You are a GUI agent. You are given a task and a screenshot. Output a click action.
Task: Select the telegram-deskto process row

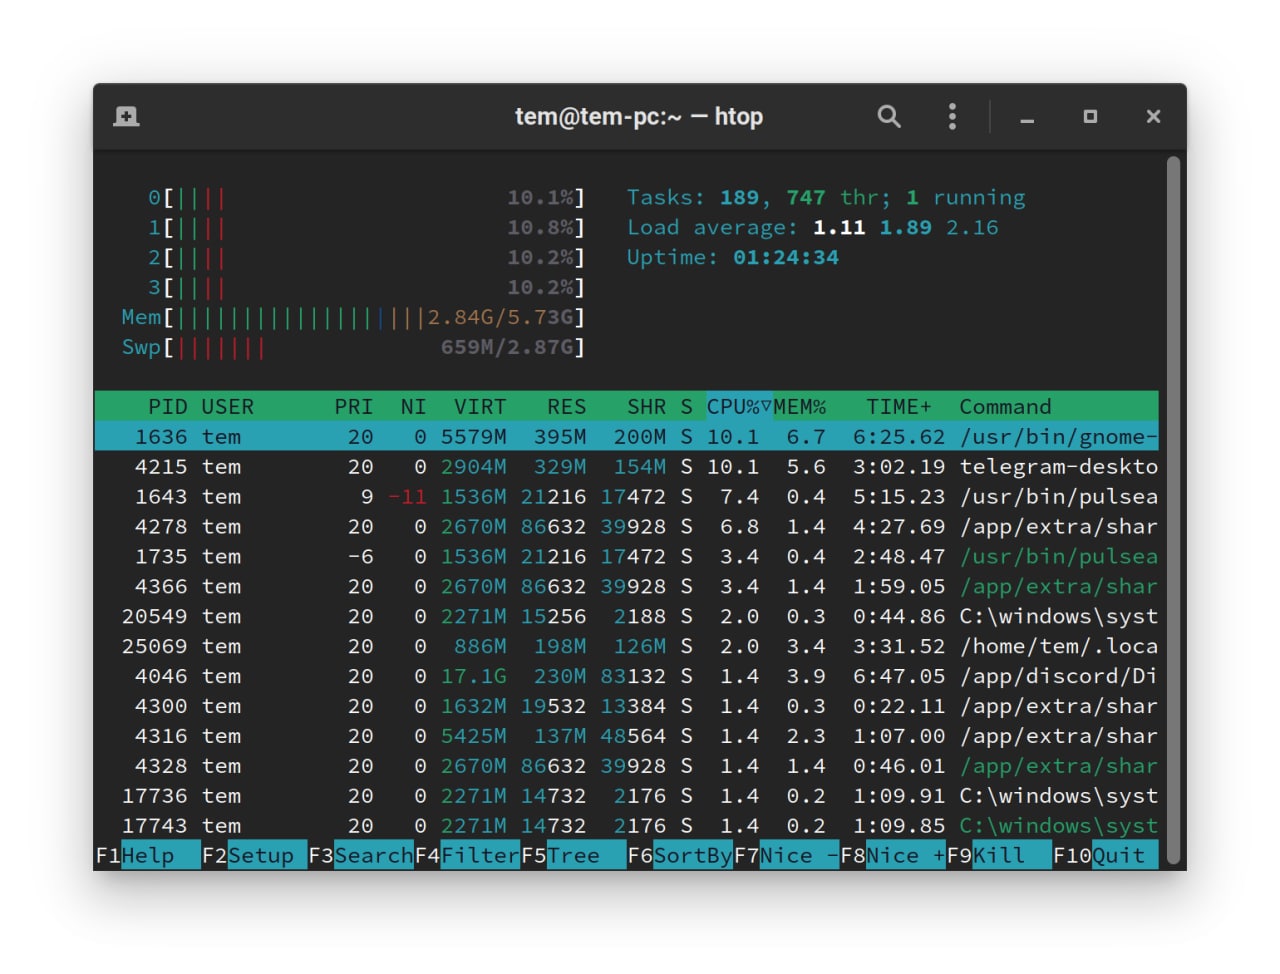(627, 467)
